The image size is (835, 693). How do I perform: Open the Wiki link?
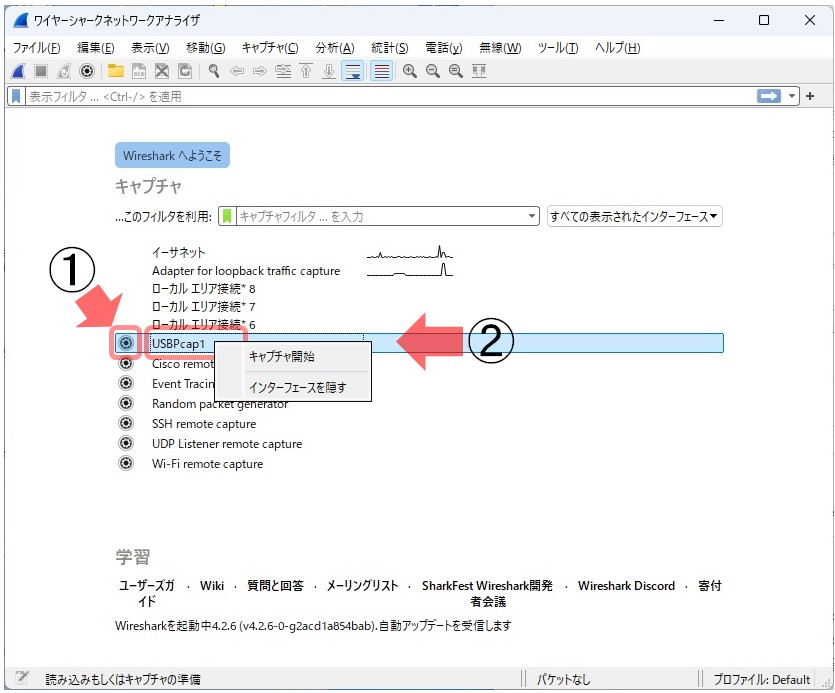pyautogui.click(x=212, y=586)
